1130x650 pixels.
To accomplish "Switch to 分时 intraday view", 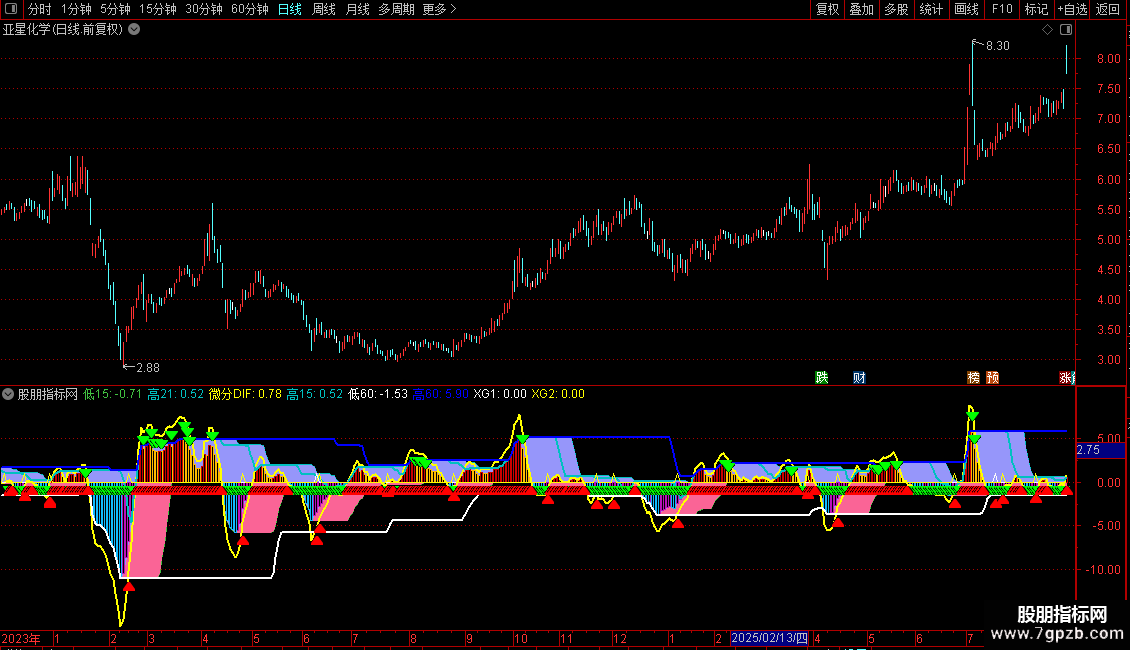I will pos(40,9).
